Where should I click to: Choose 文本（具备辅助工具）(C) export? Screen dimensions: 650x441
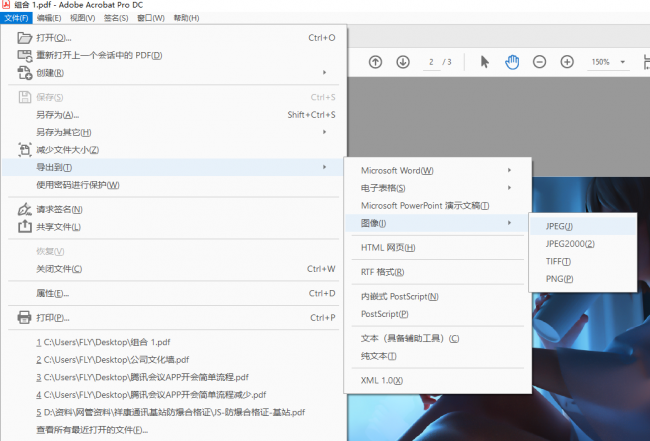[x=438, y=338]
